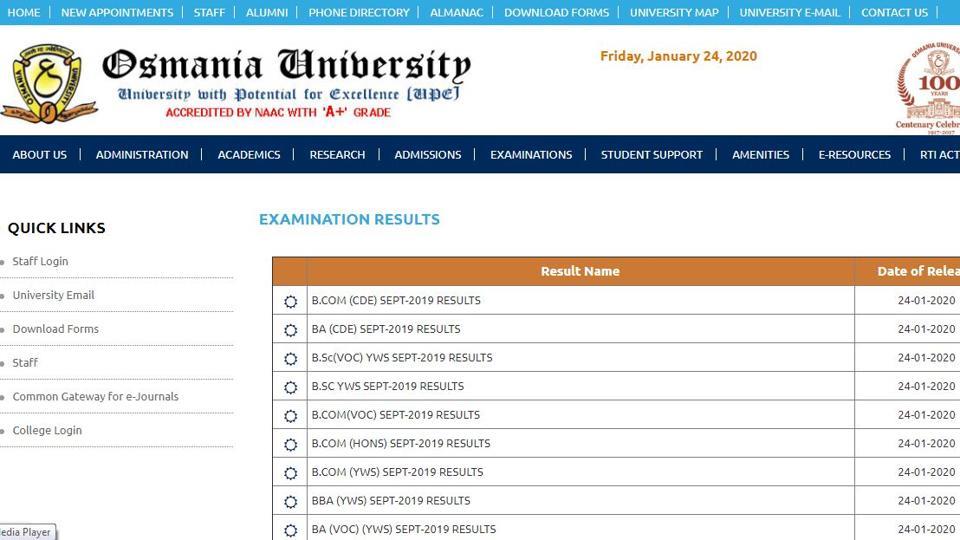The height and width of the screenshot is (540, 960).
Task: Open the ABOUT US menu
Action: [x=40, y=155]
